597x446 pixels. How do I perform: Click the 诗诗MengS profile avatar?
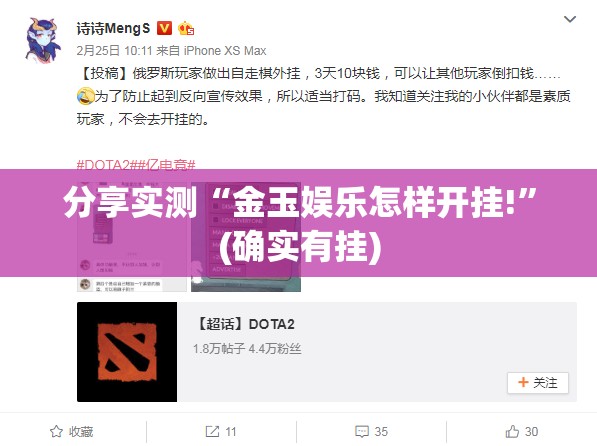[x=43, y=40]
